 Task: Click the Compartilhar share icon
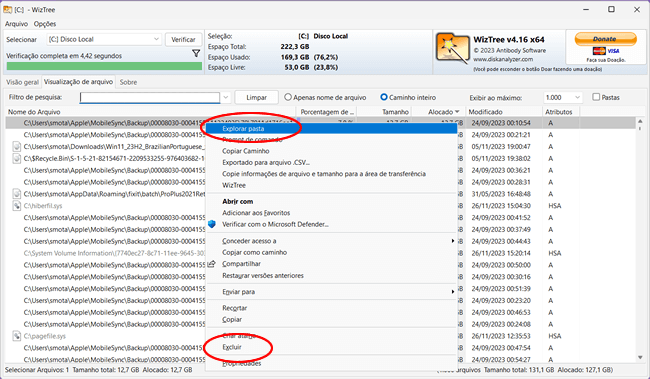(212, 264)
